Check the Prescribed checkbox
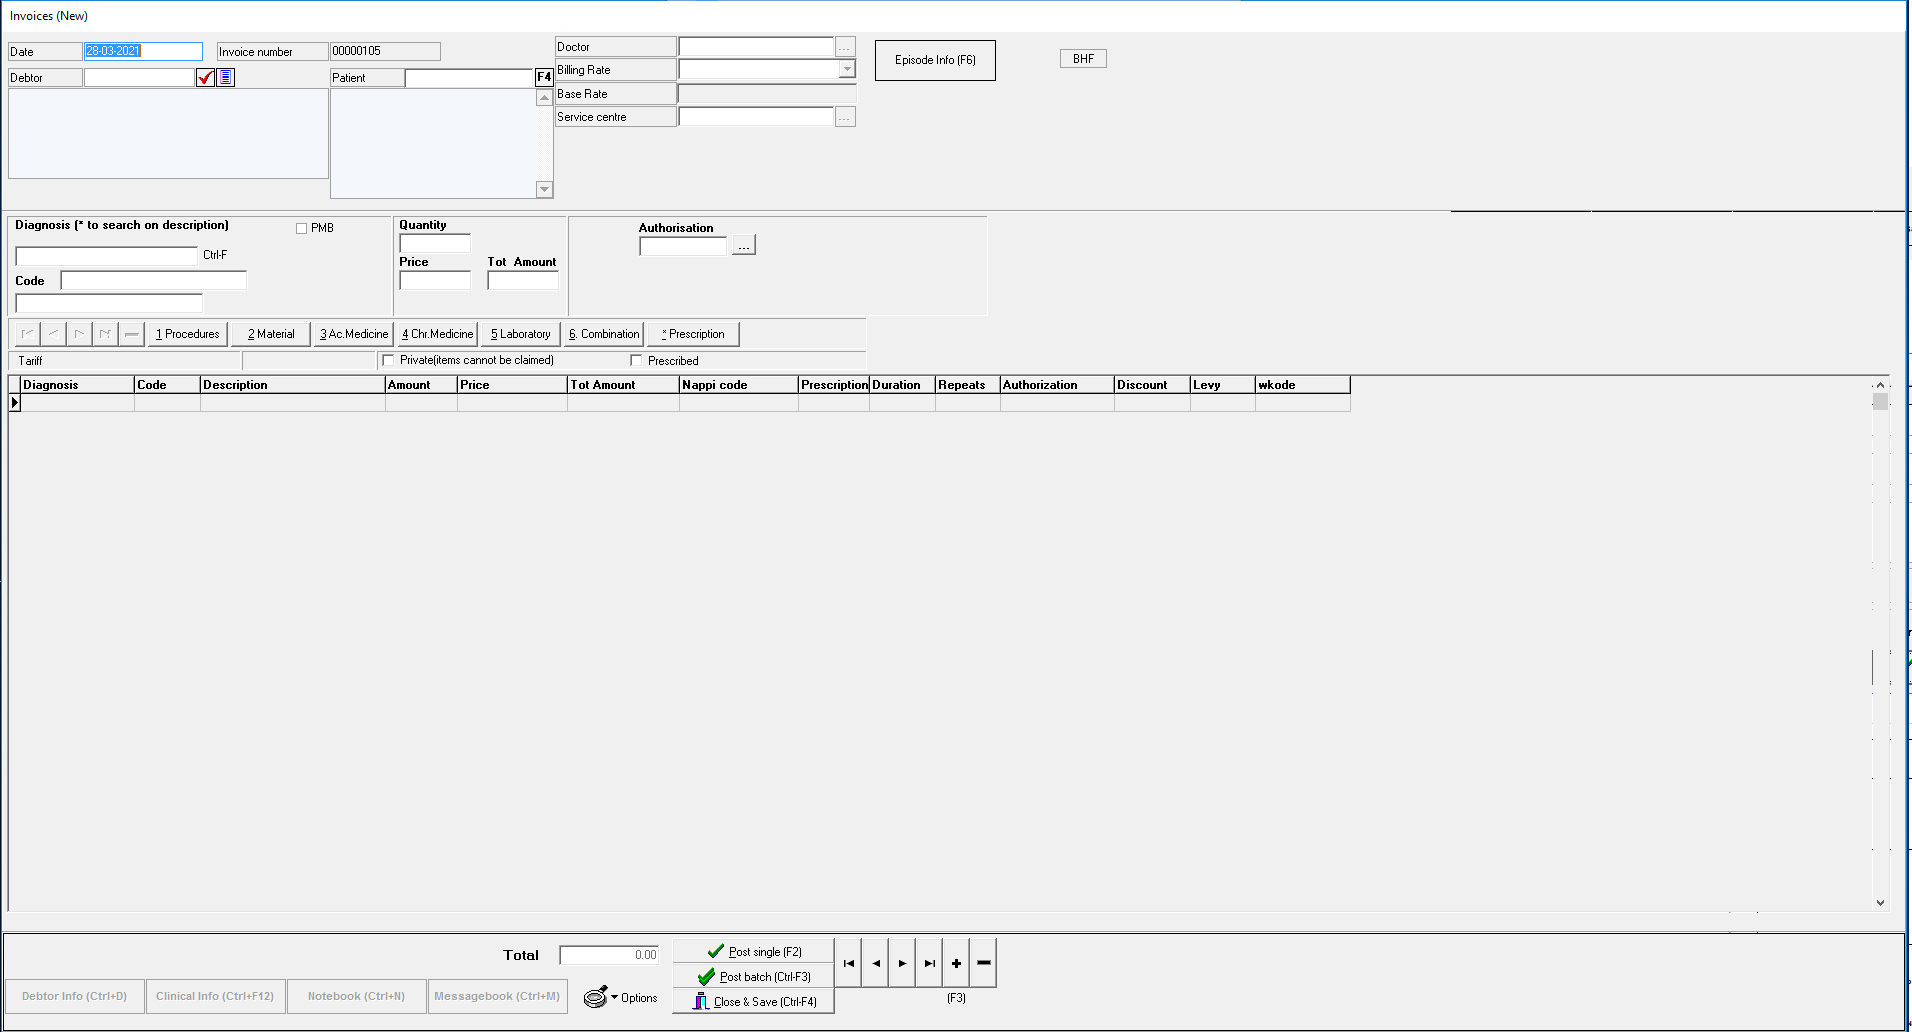This screenshot has width=1912, height=1032. (636, 360)
